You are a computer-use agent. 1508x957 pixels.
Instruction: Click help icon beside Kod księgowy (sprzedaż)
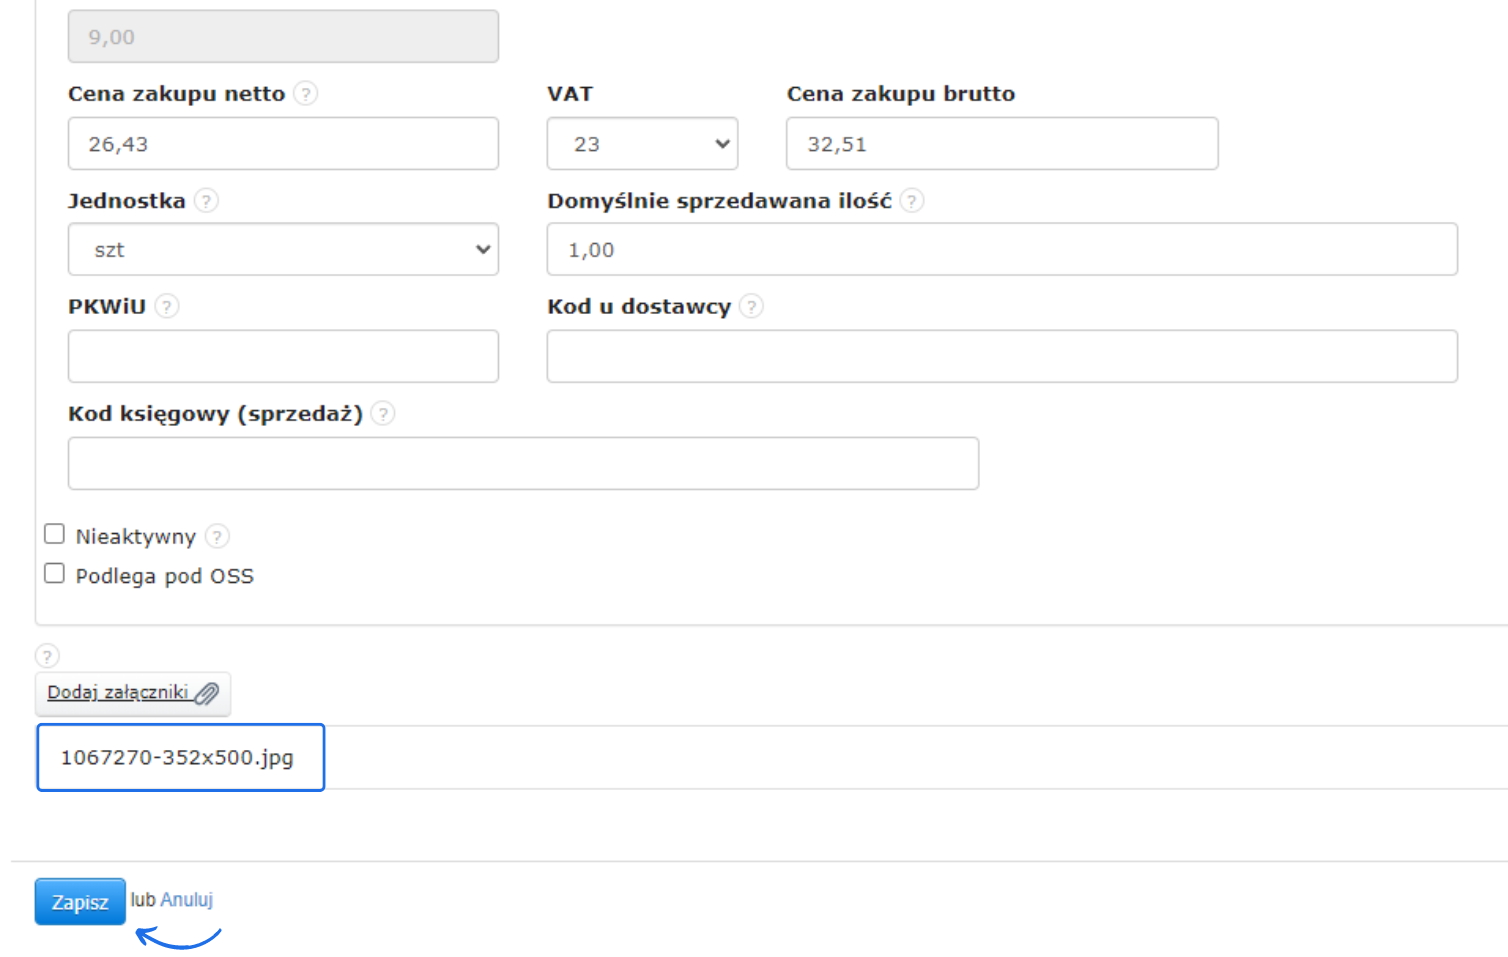(x=382, y=413)
